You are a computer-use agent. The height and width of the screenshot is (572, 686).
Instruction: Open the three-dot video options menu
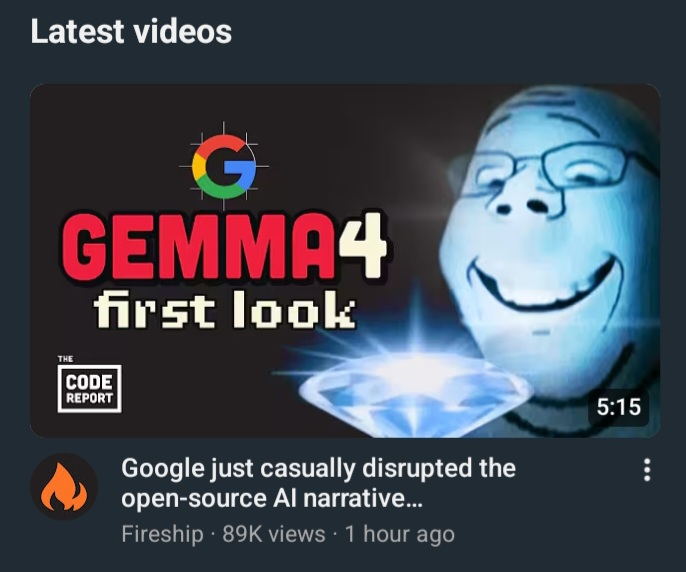pyautogui.click(x=647, y=470)
